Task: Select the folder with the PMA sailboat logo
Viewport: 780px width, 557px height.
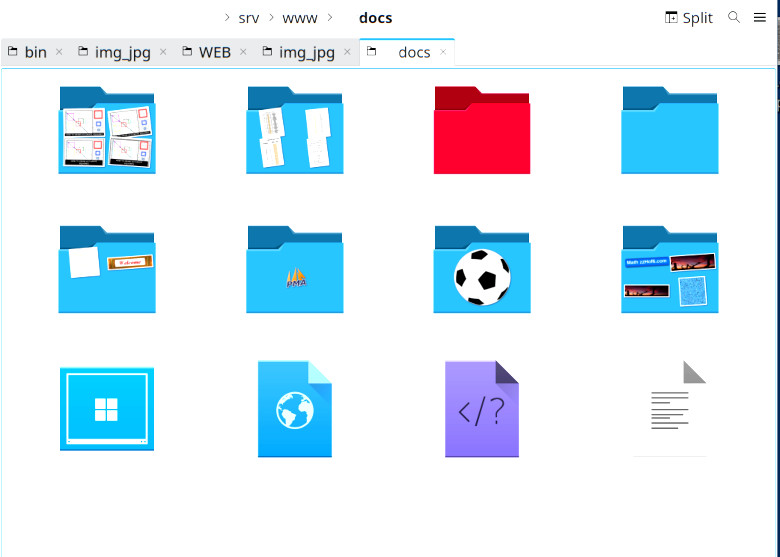Action: pos(295,269)
